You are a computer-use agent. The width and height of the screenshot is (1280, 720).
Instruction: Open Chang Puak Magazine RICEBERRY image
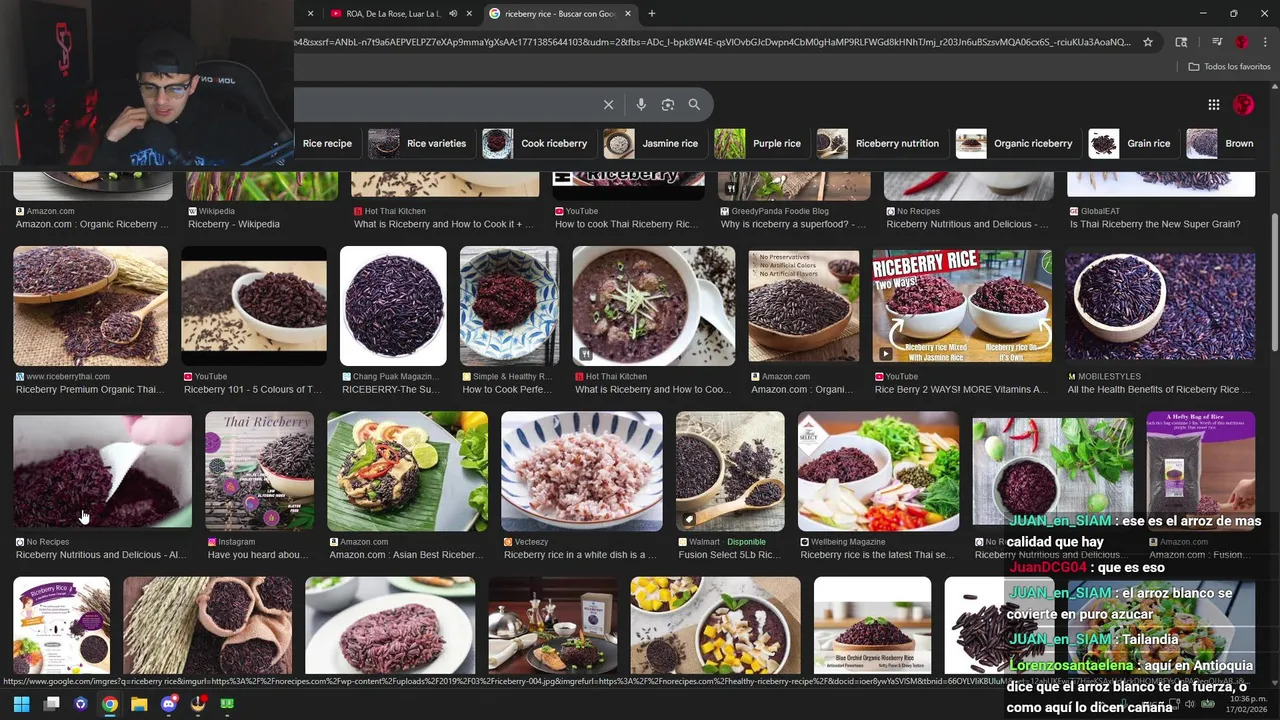coord(393,306)
